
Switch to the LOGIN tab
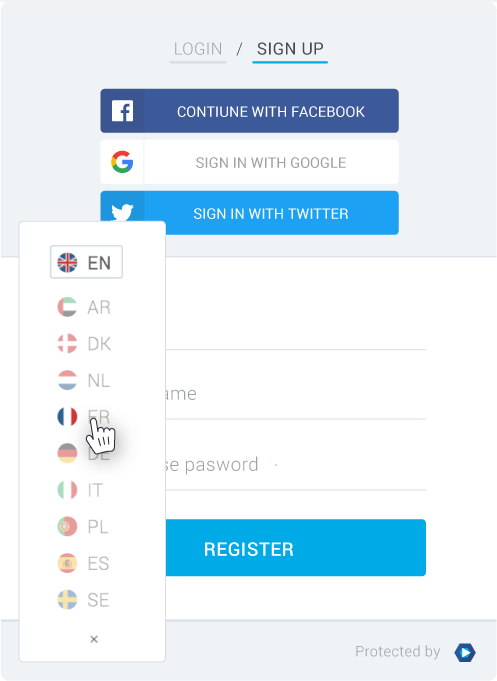point(198,49)
